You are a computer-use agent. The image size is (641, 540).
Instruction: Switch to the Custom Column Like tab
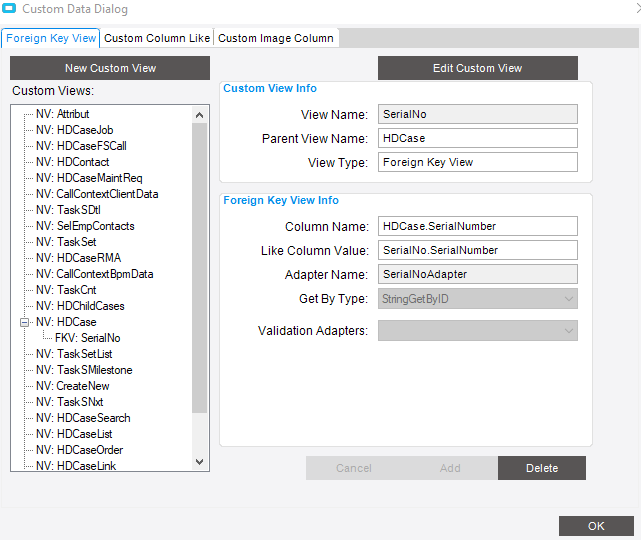point(157,38)
